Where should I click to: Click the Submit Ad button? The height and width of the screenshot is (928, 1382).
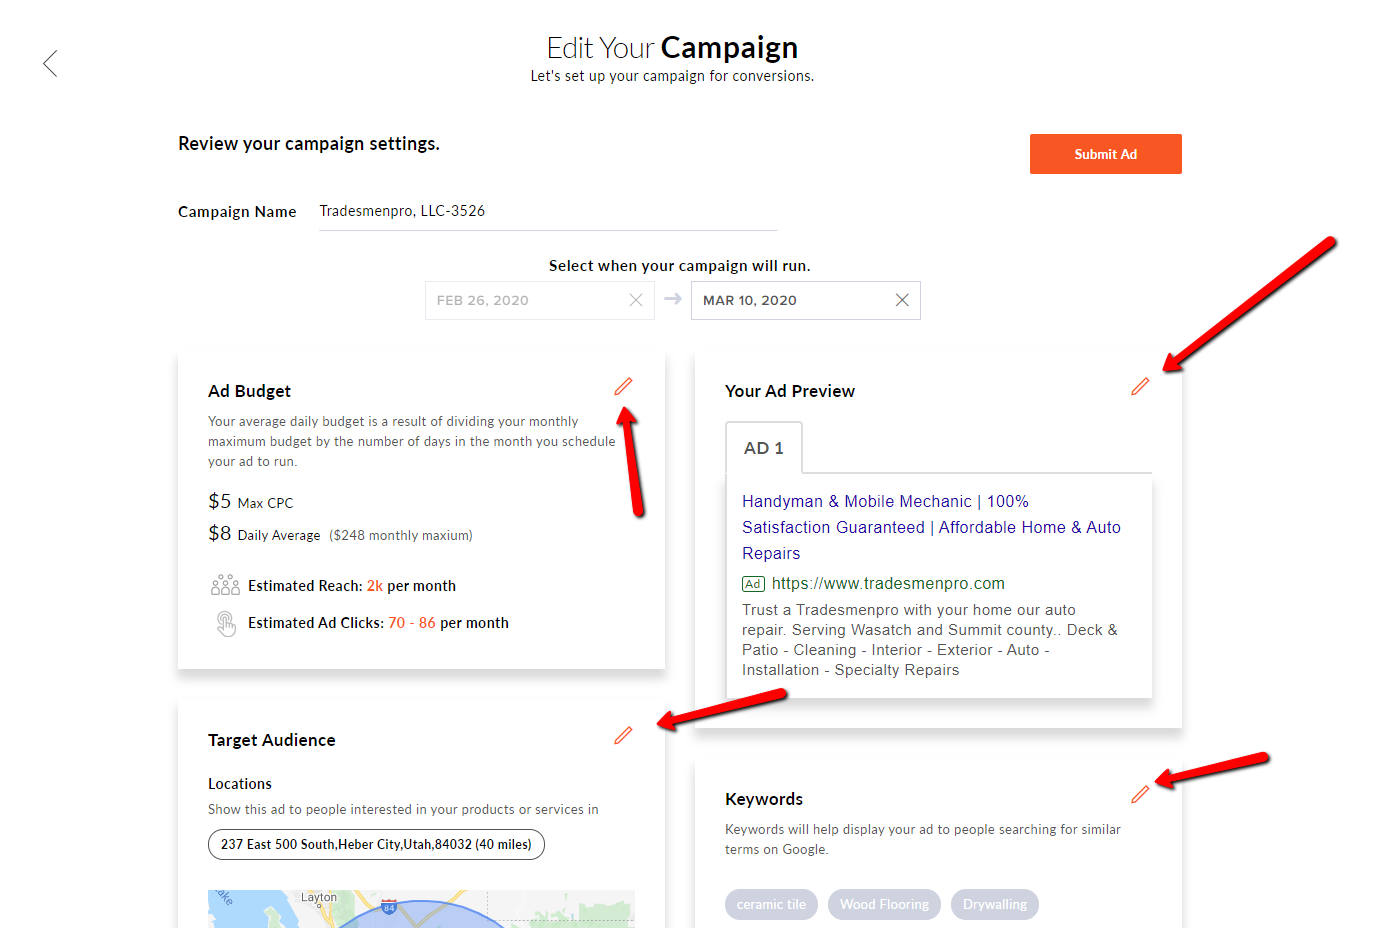coord(1106,154)
